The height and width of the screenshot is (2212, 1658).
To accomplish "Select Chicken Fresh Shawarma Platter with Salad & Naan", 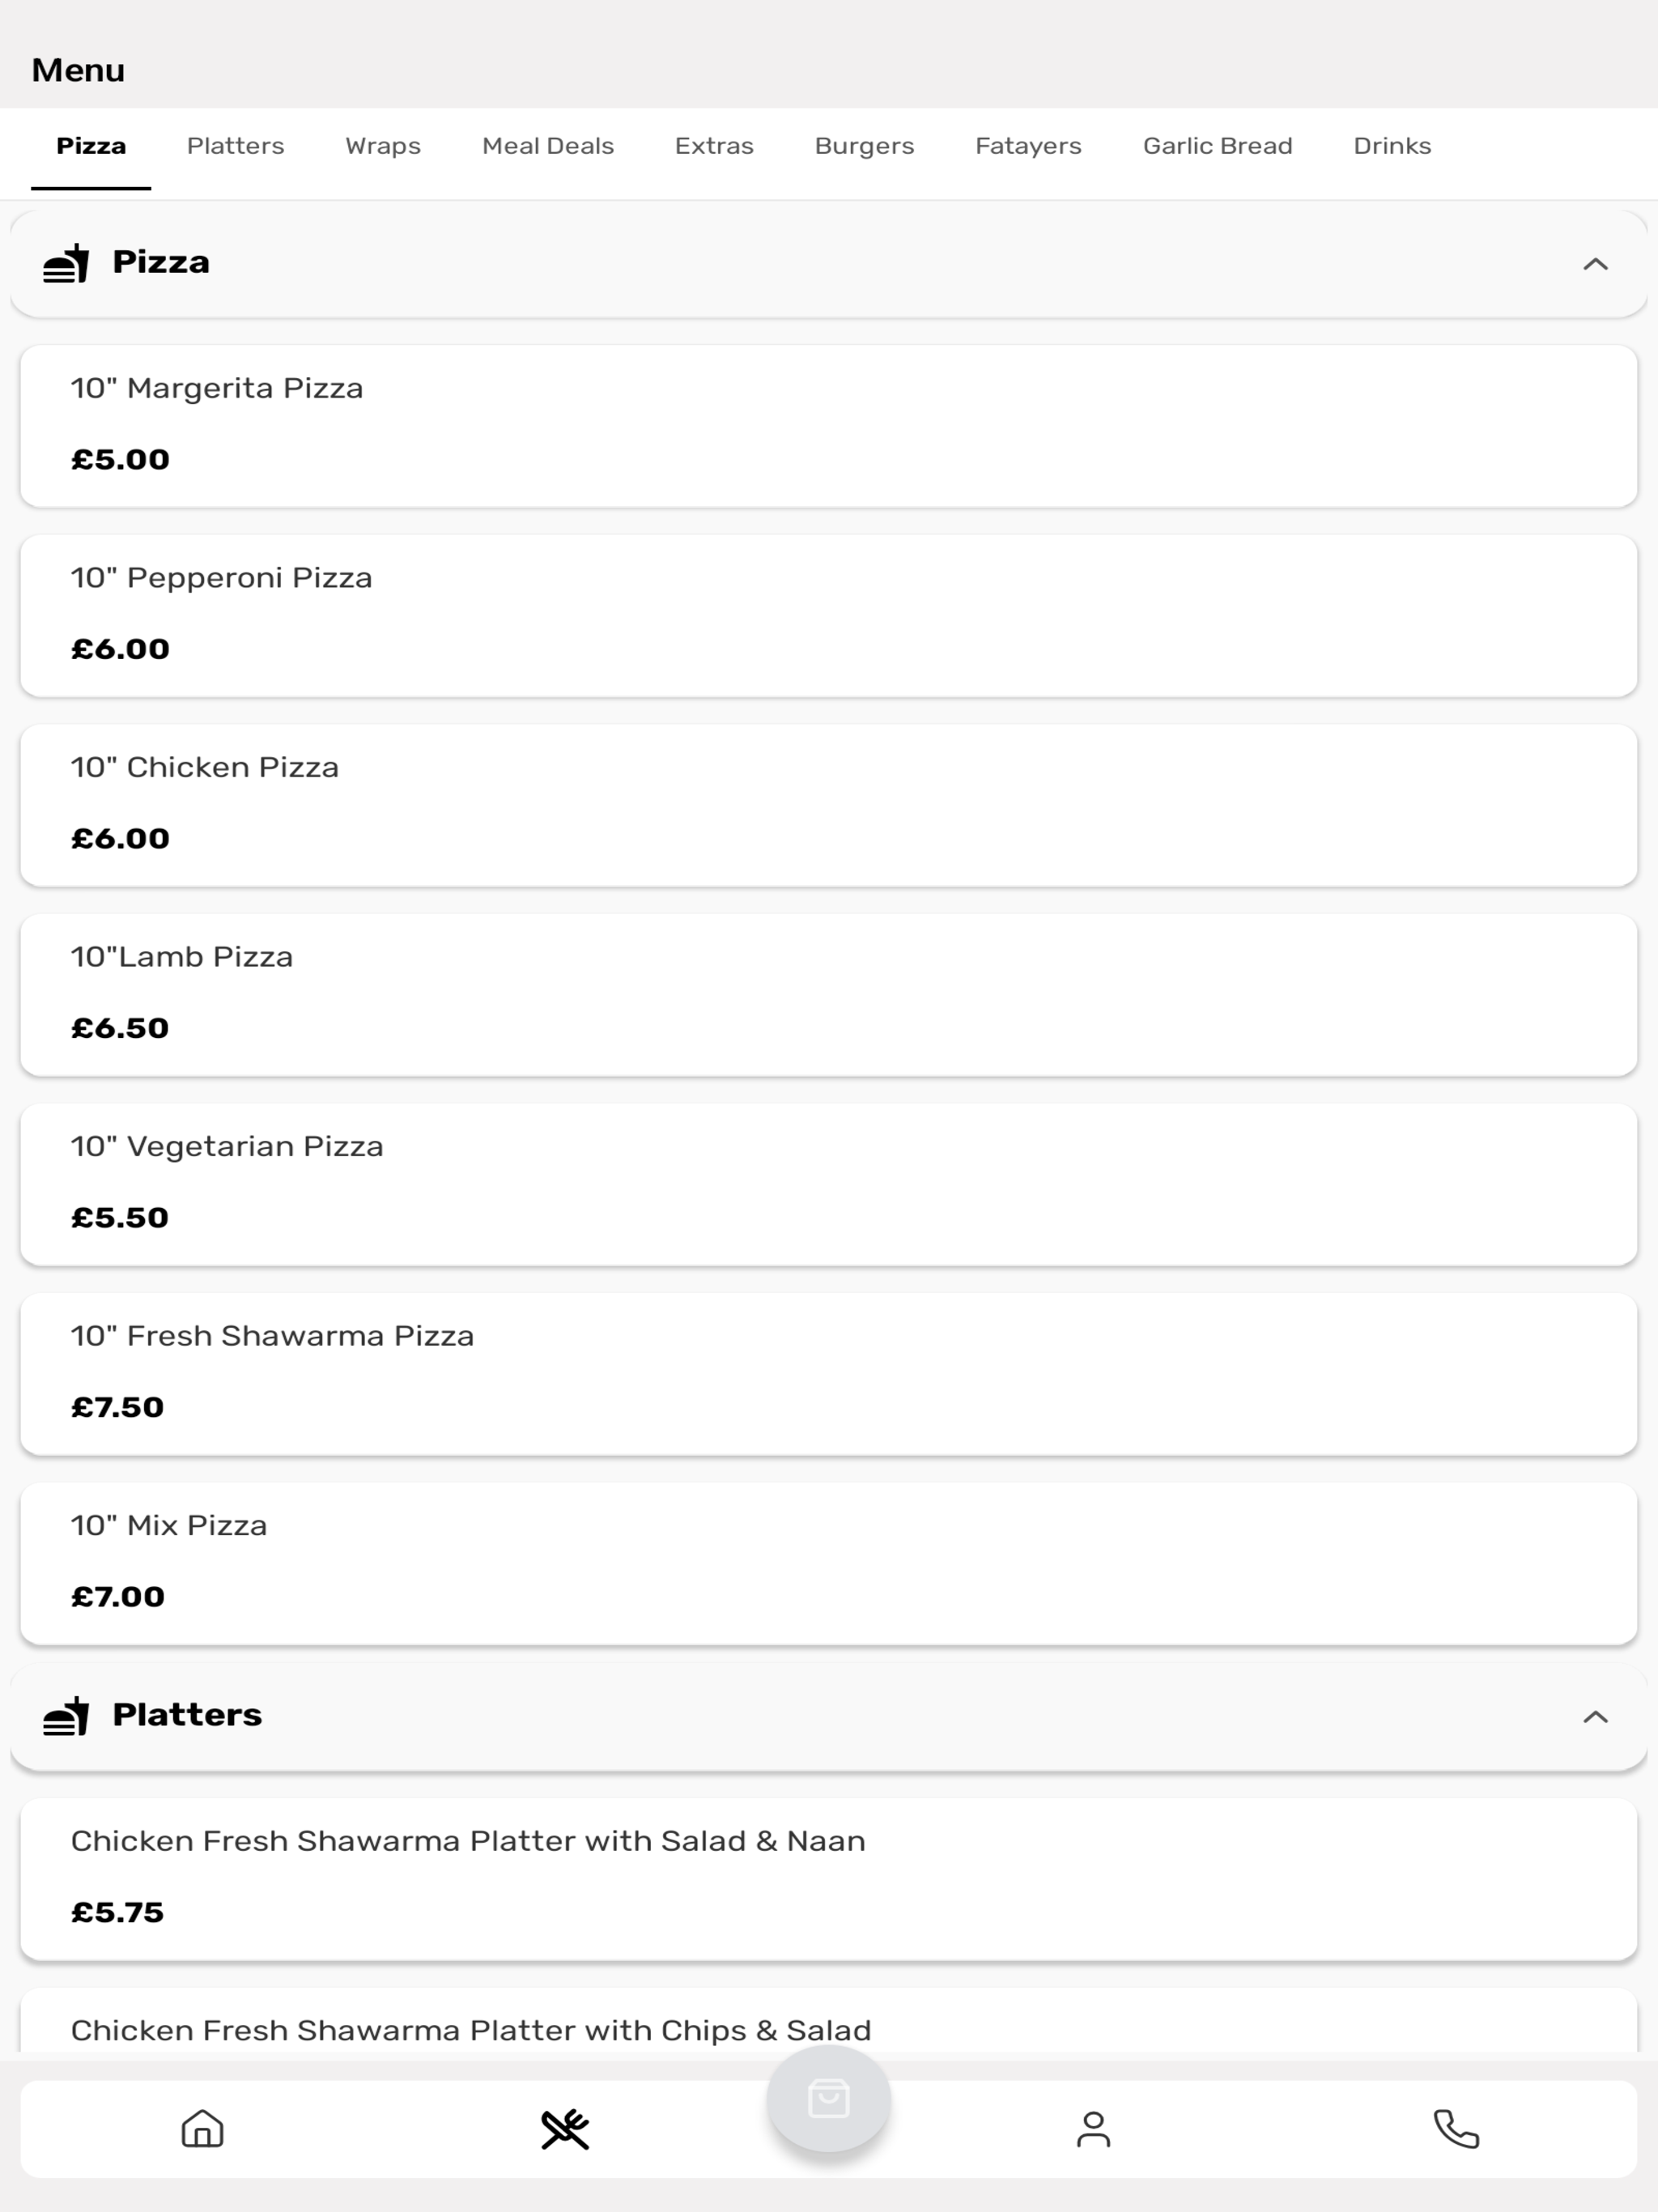I will point(828,1879).
